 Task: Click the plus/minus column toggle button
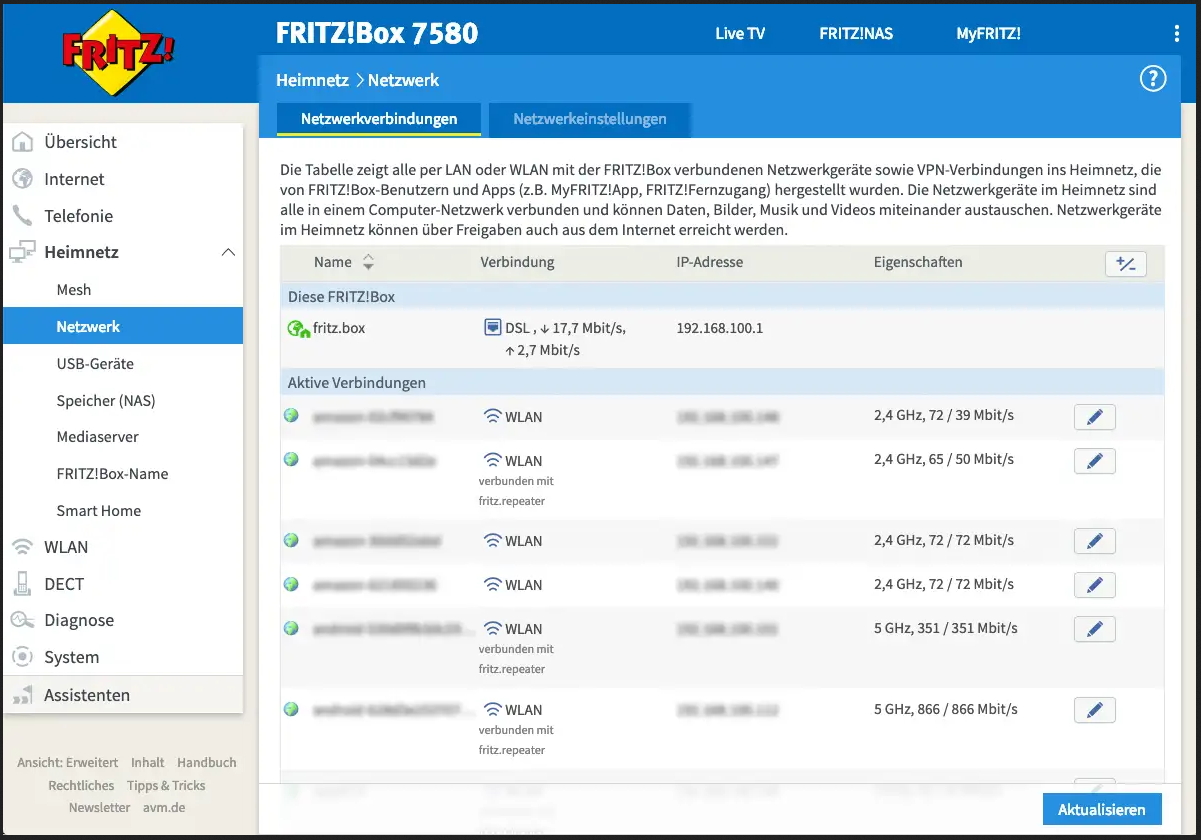coord(1126,264)
